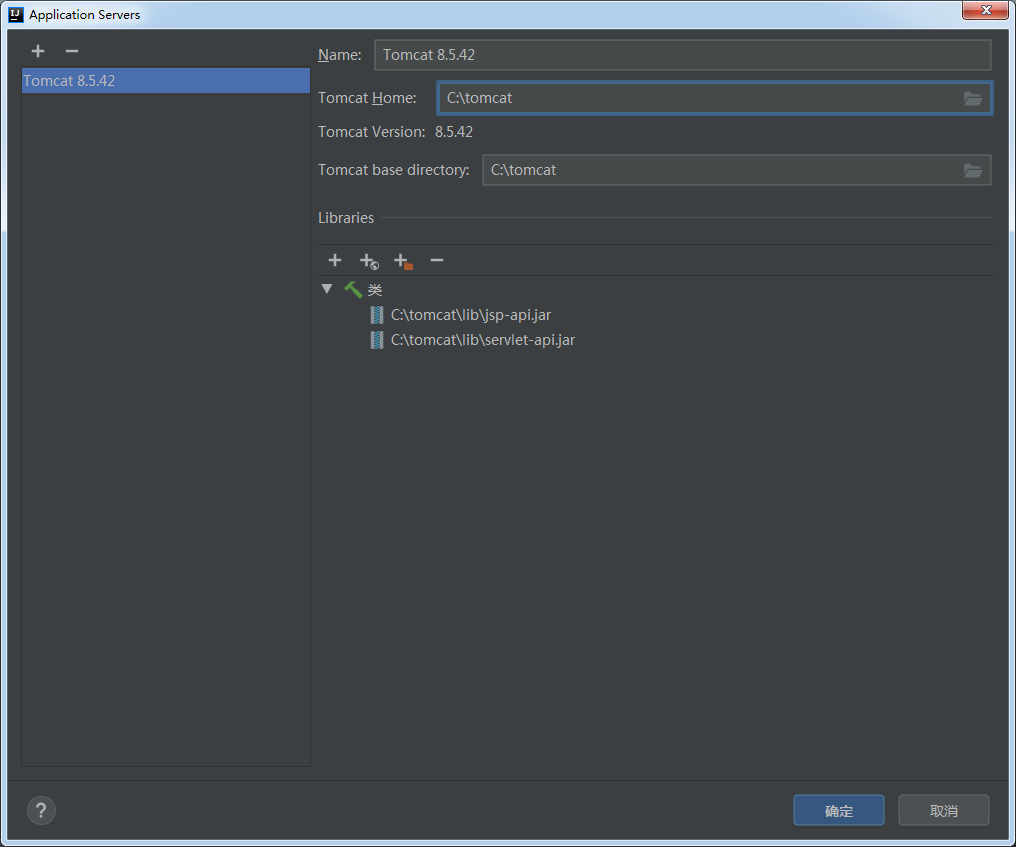Click the Tomcat Version 8.5.42 value
Screen dimensions: 1016x847
tap(454, 132)
